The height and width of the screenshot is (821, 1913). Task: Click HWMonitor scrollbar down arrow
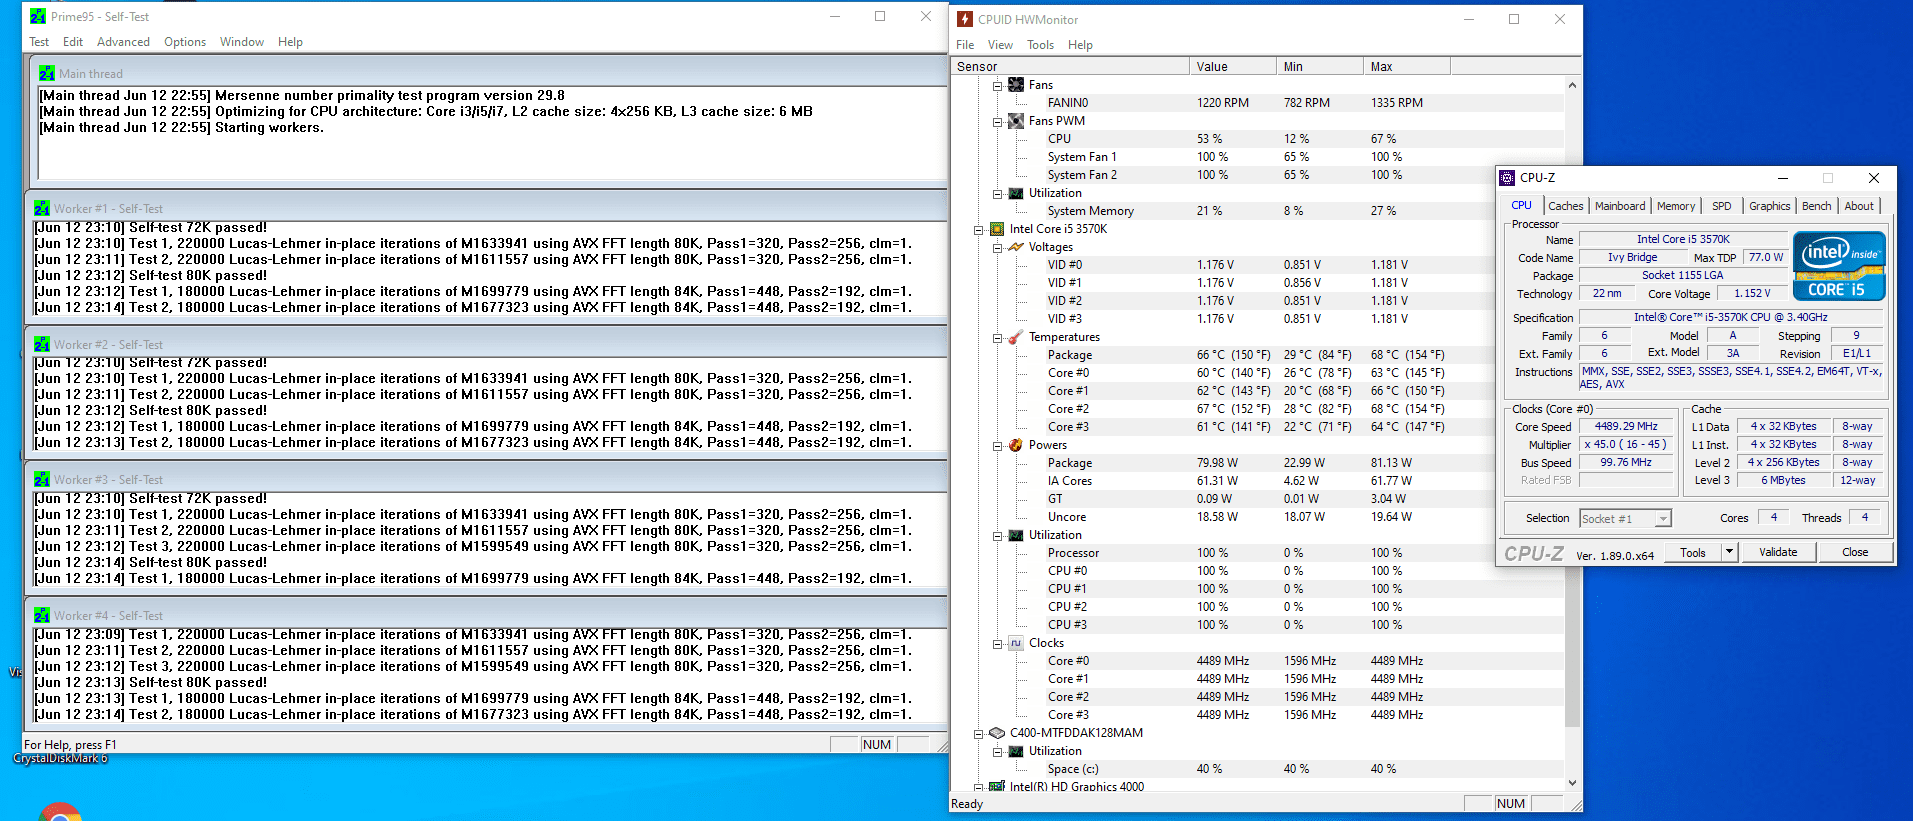click(1572, 783)
